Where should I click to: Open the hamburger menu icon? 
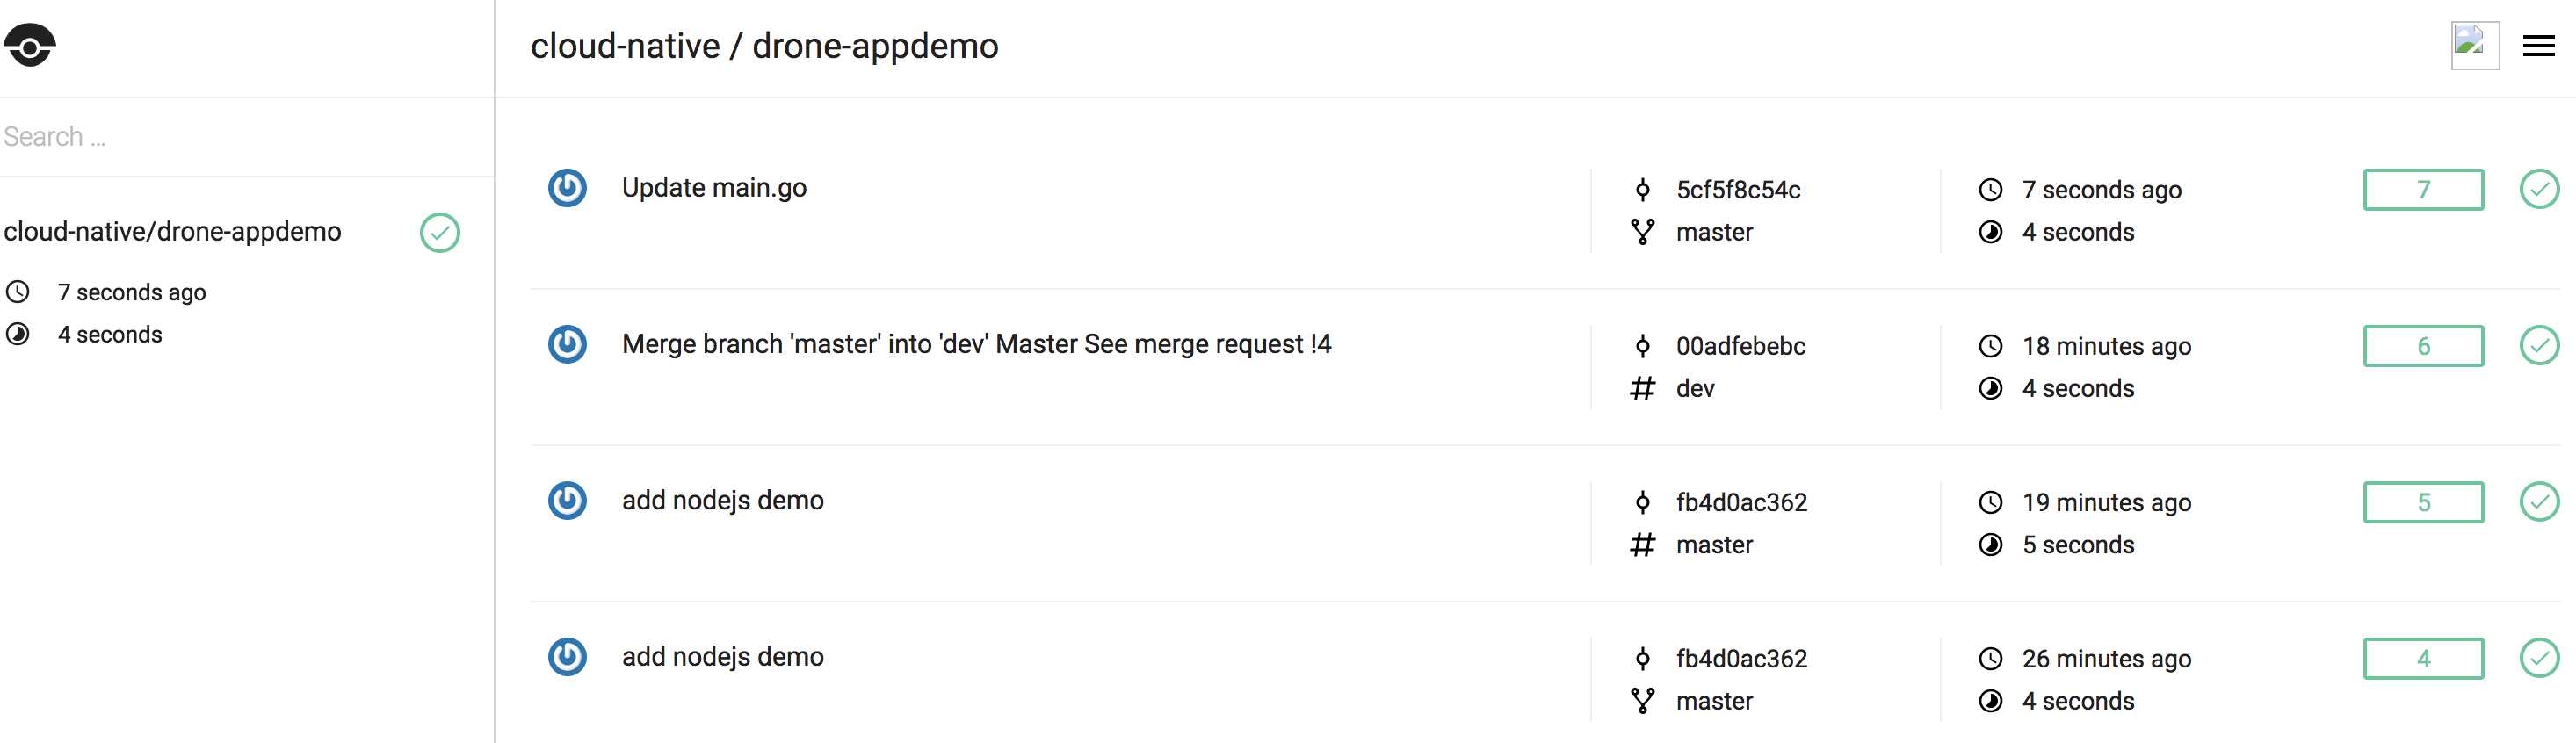2538,46
